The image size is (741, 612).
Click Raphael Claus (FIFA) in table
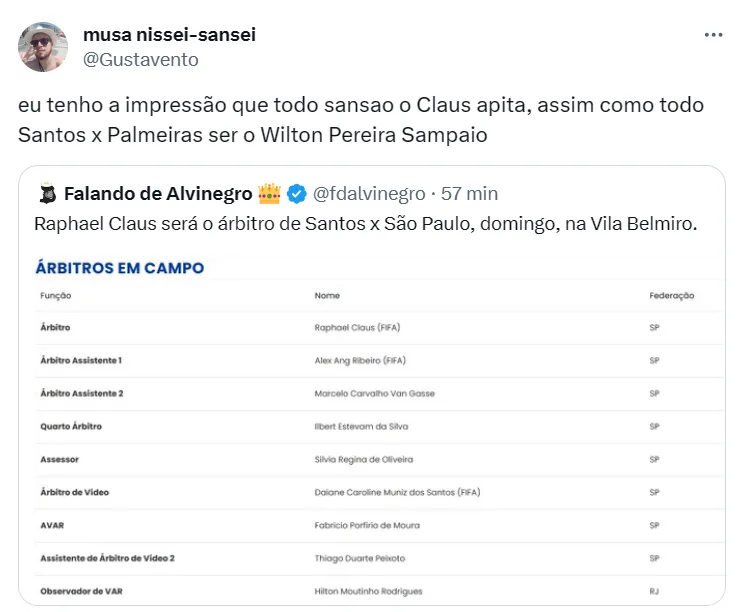coord(358,327)
